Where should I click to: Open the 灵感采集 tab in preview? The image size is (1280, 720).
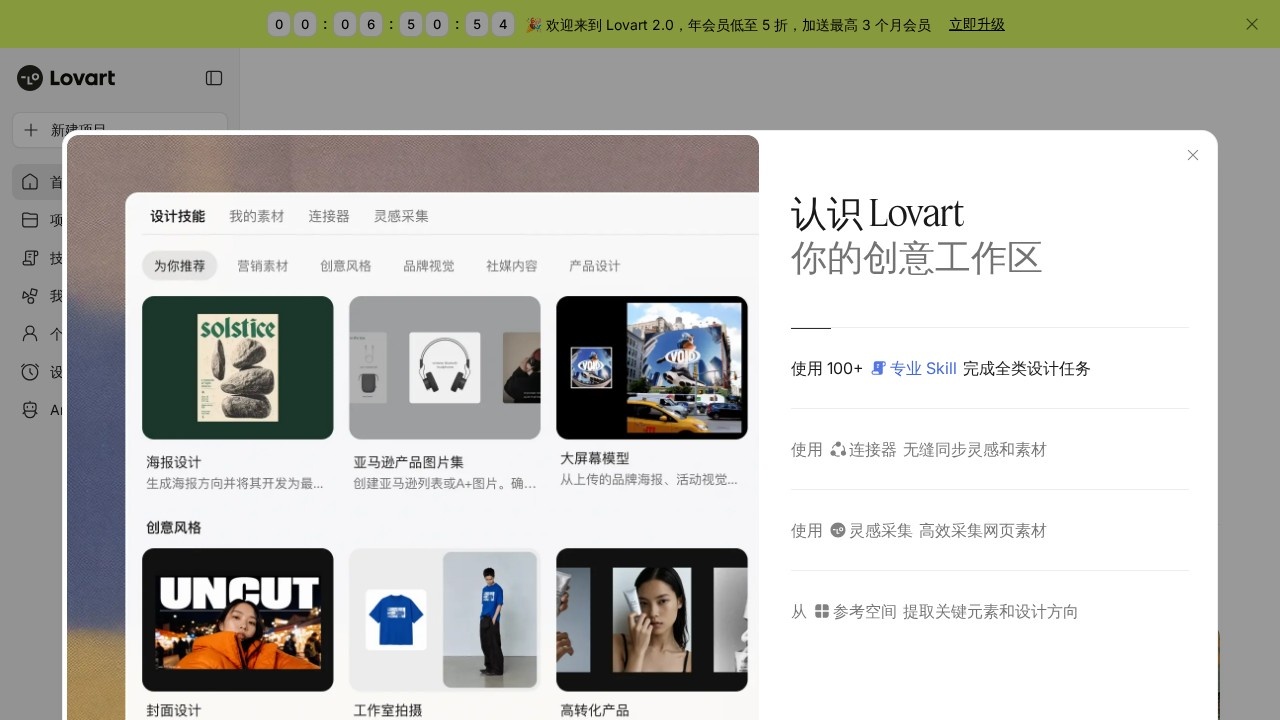click(x=401, y=216)
